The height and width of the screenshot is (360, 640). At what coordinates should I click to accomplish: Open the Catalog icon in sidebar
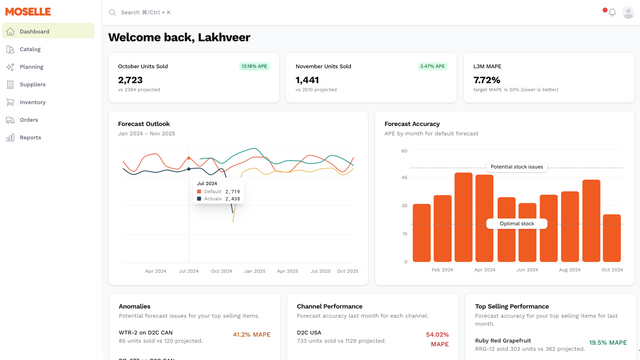10,49
